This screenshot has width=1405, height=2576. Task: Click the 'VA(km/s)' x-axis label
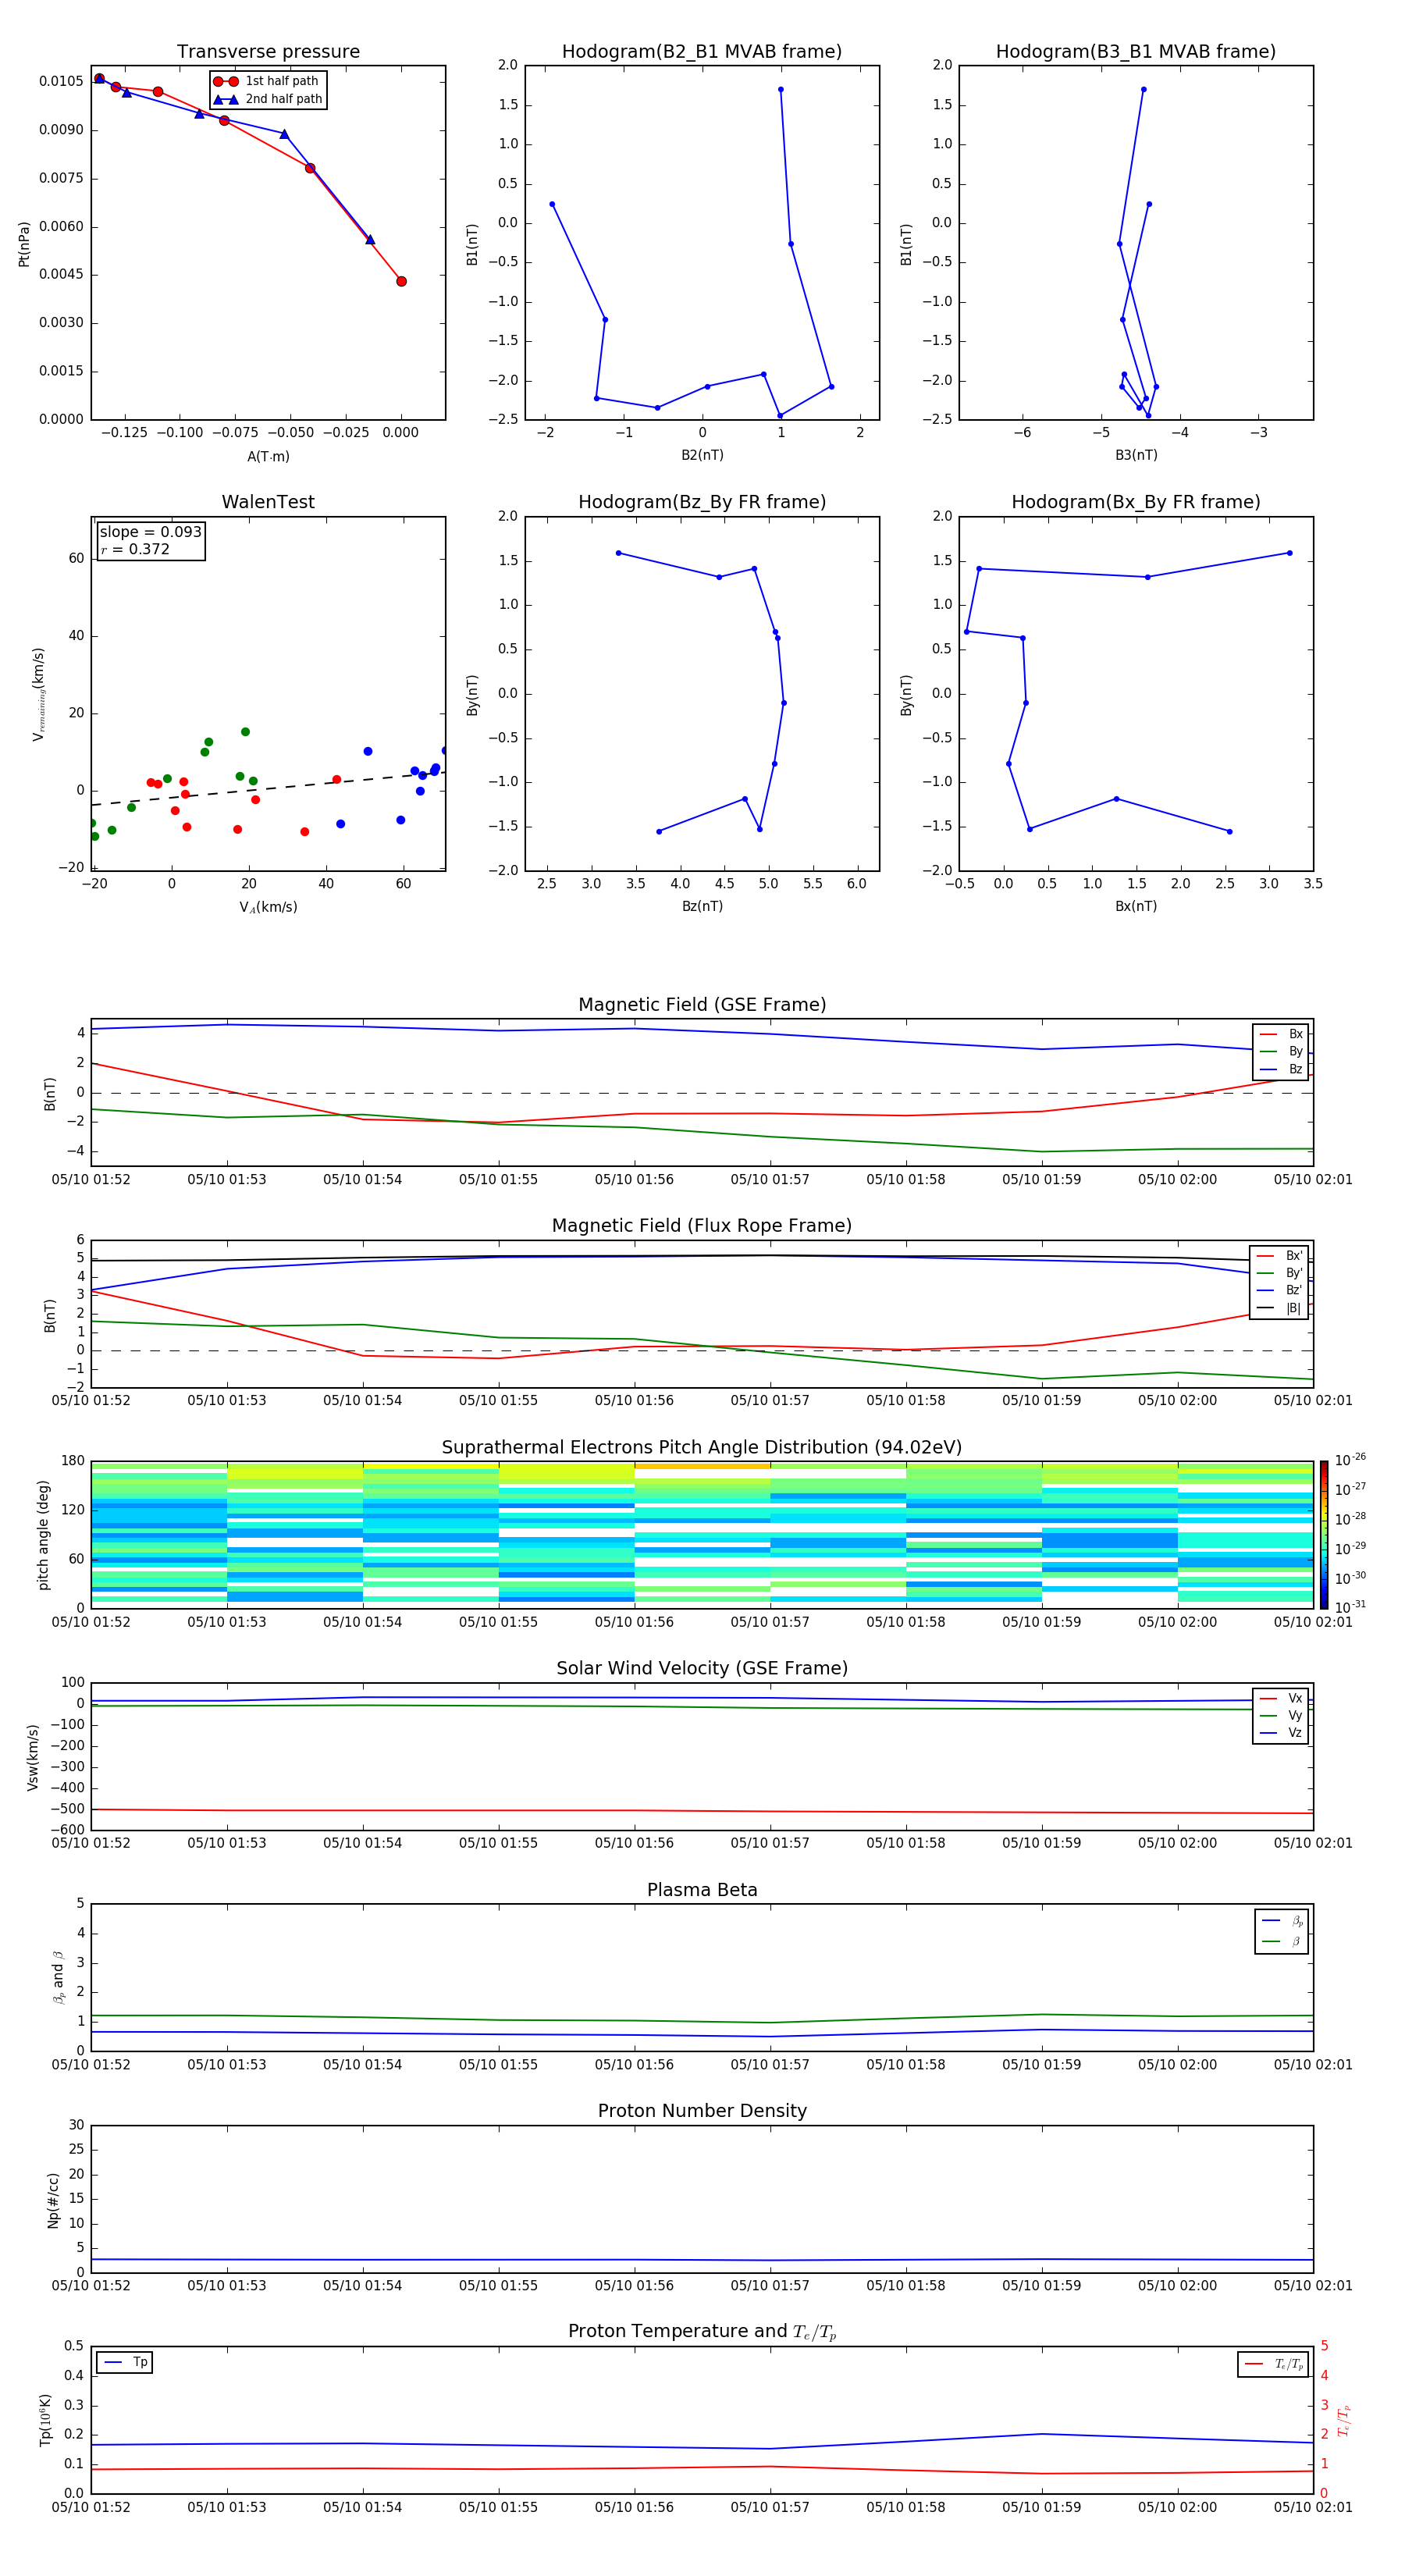tap(268, 908)
